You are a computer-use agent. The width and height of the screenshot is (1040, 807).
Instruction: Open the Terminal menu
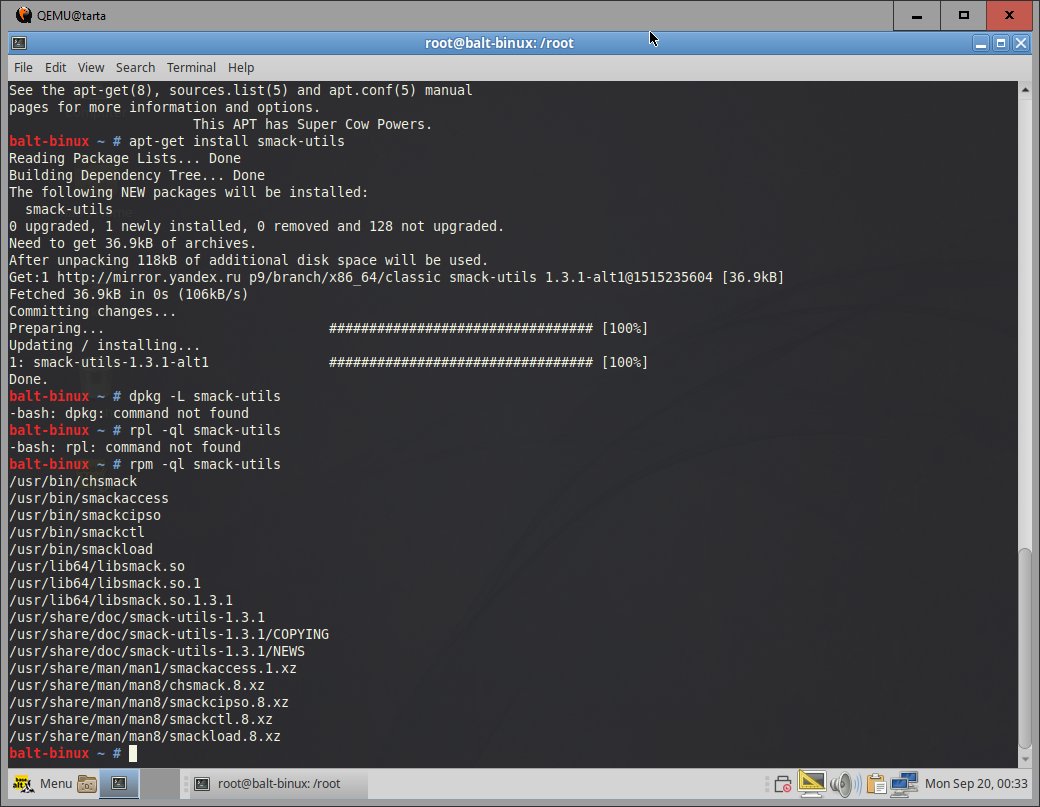click(191, 67)
